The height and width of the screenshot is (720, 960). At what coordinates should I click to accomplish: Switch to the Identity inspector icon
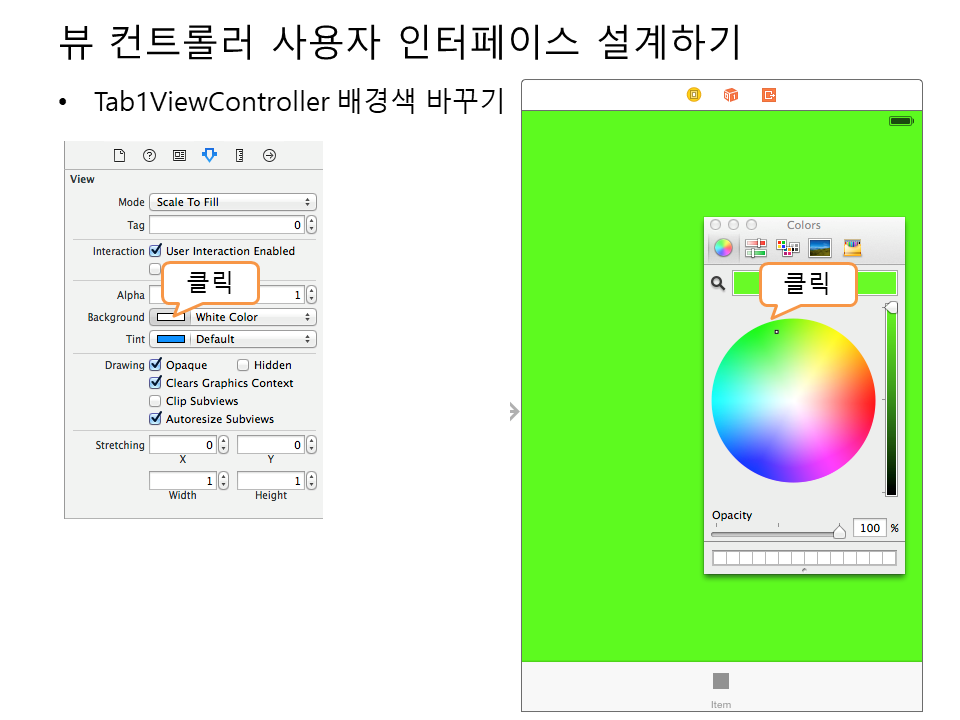tap(179, 155)
